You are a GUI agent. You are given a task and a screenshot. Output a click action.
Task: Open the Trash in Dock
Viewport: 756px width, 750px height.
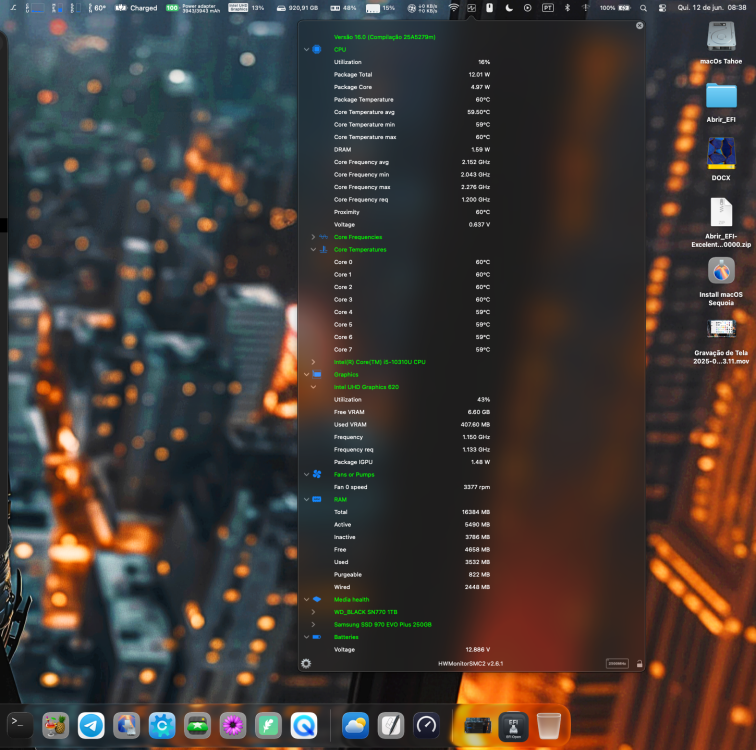coord(549,725)
